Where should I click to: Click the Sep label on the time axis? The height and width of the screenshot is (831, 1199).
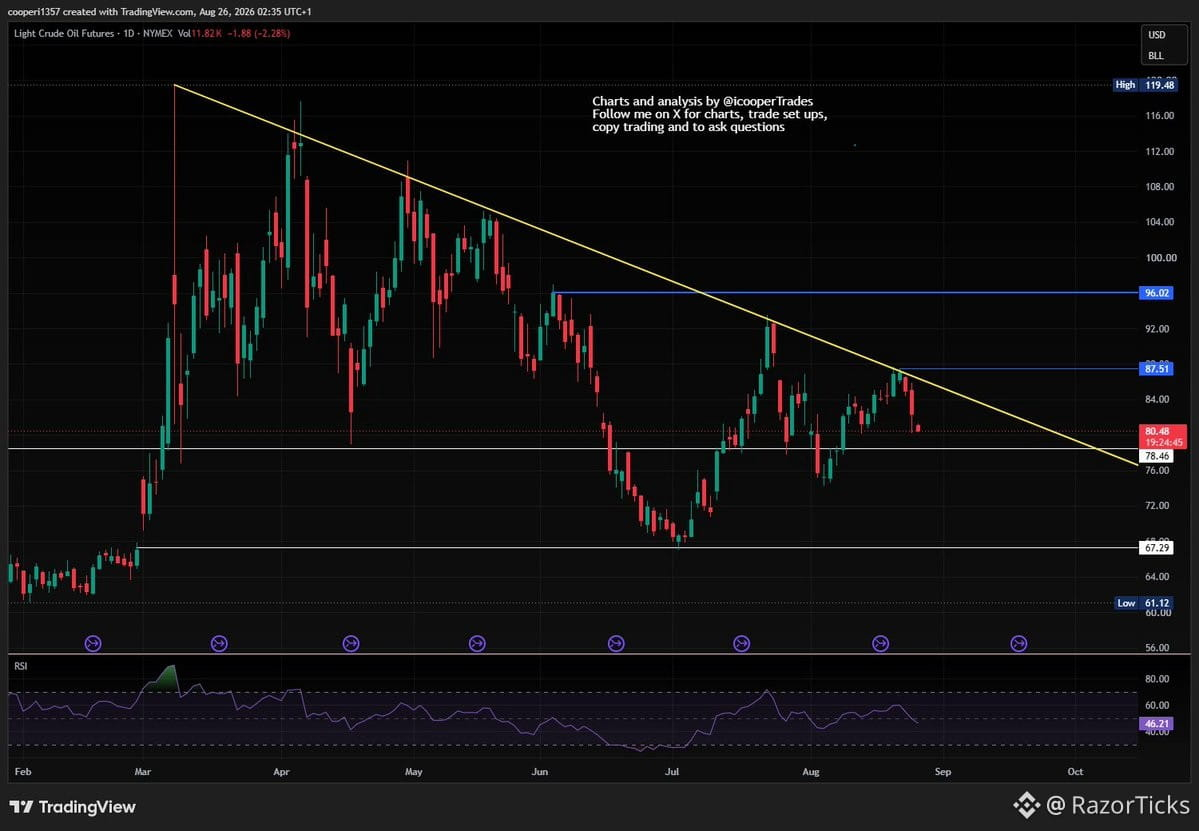(x=943, y=771)
